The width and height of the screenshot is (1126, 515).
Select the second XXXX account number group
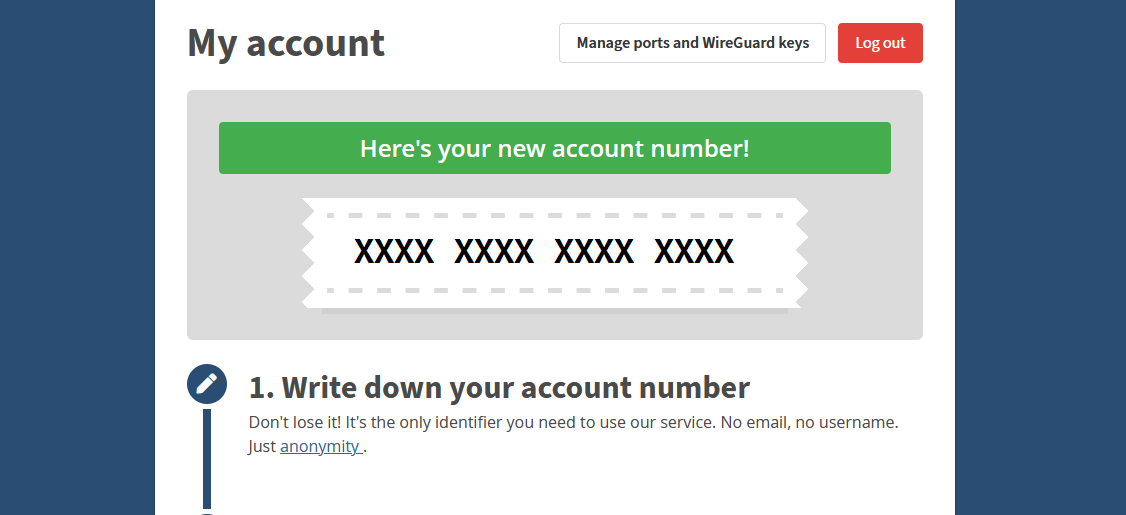point(494,251)
